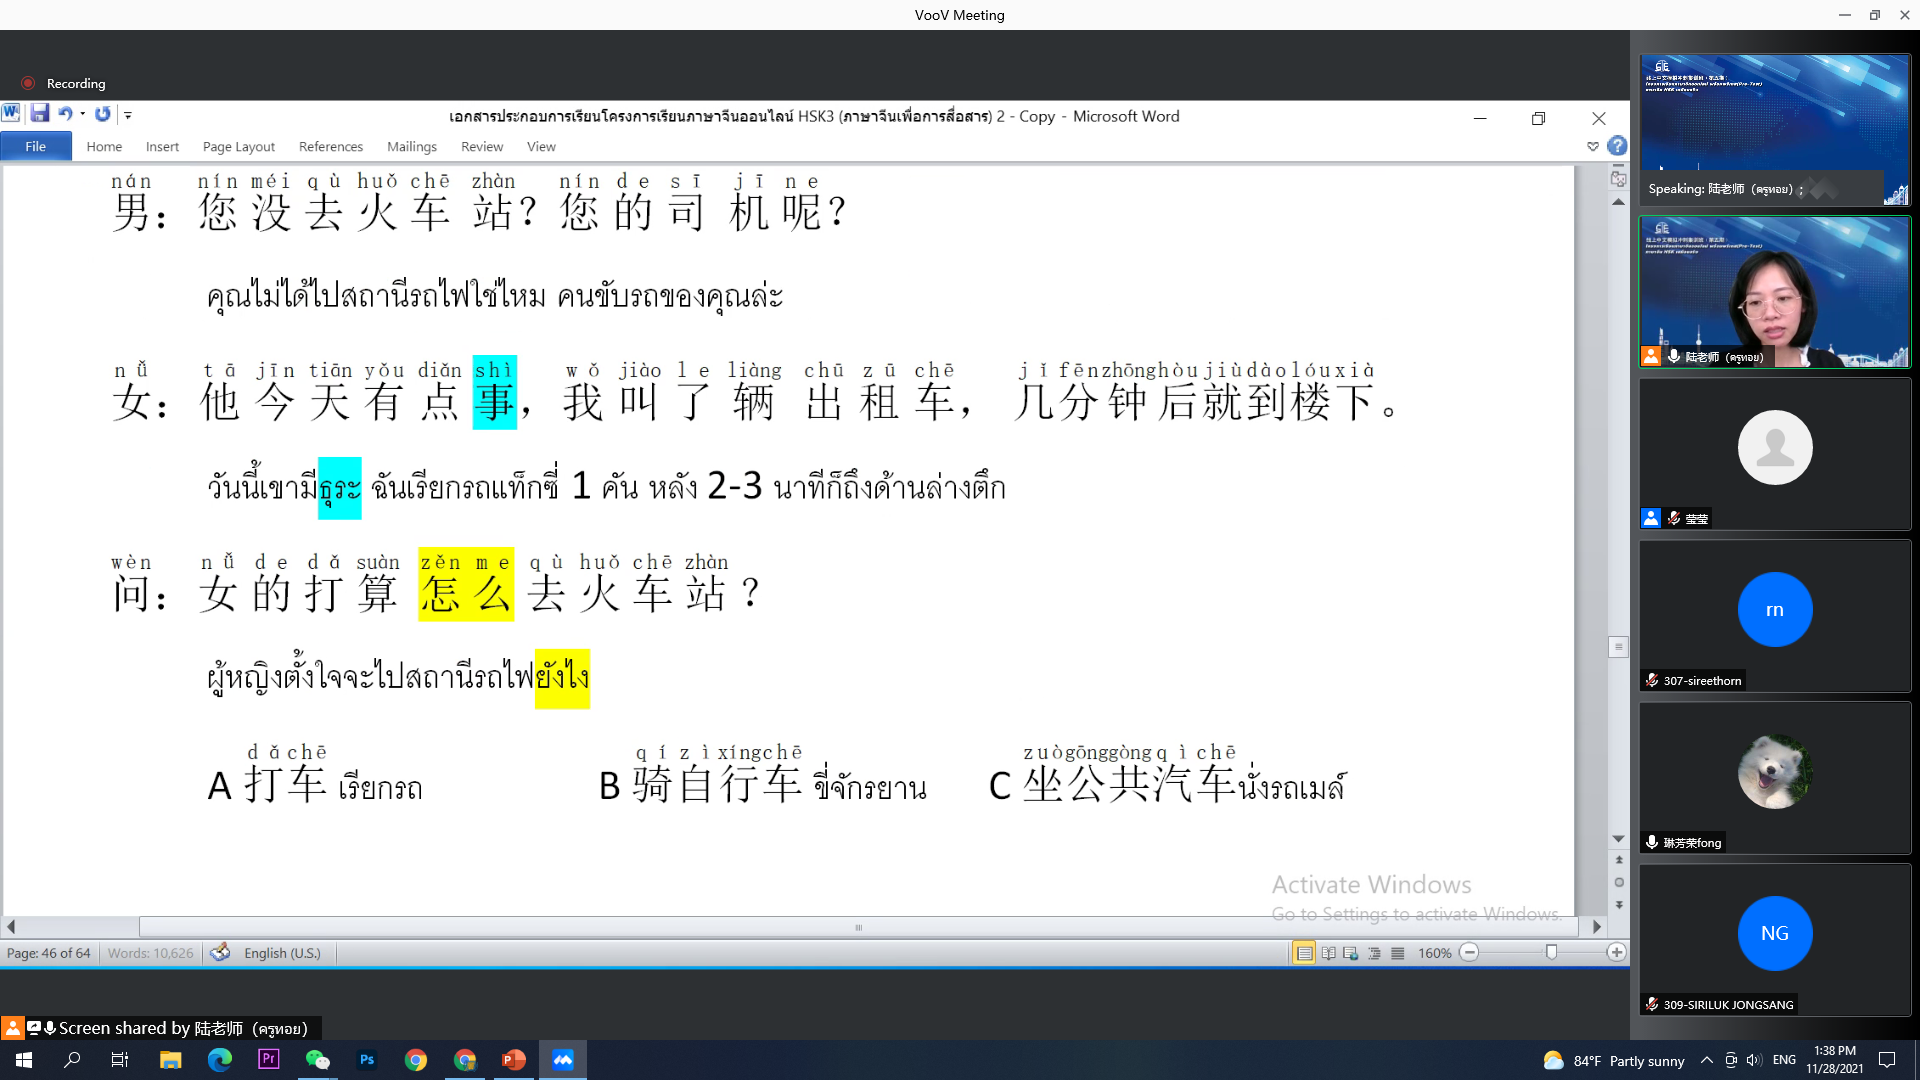Click the horizontal scrollbar right arrow
Screen dimensions: 1920x1080
coord(1597,927)
